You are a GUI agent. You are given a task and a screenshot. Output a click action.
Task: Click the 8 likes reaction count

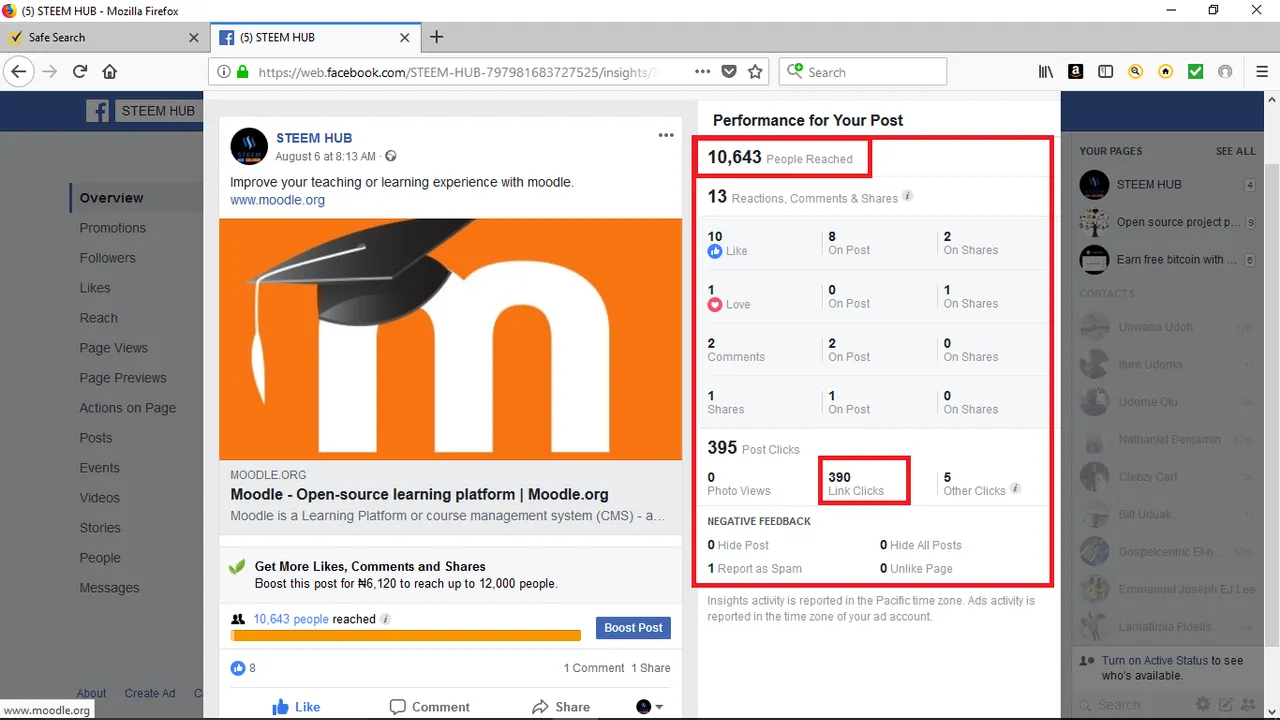pos(244,668)
